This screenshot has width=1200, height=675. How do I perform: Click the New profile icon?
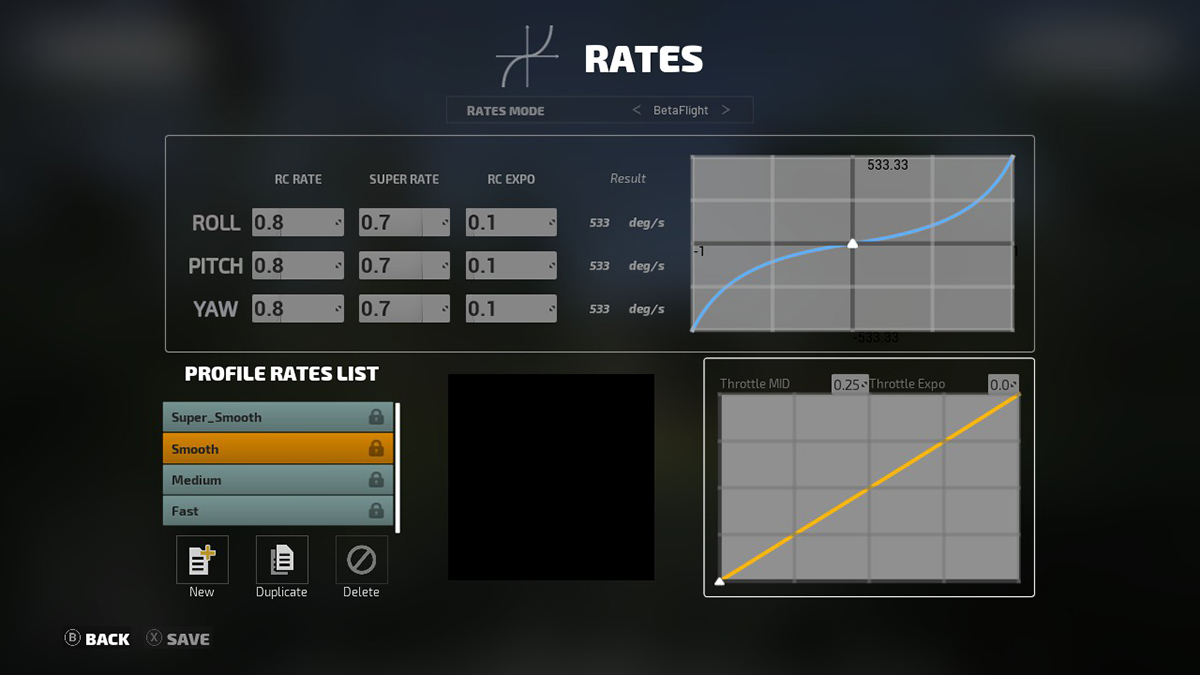[x=202, y=560]
